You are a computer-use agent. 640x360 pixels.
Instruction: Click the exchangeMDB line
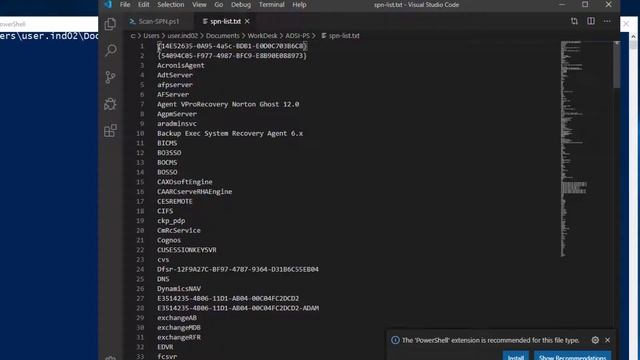coord(179,328)
